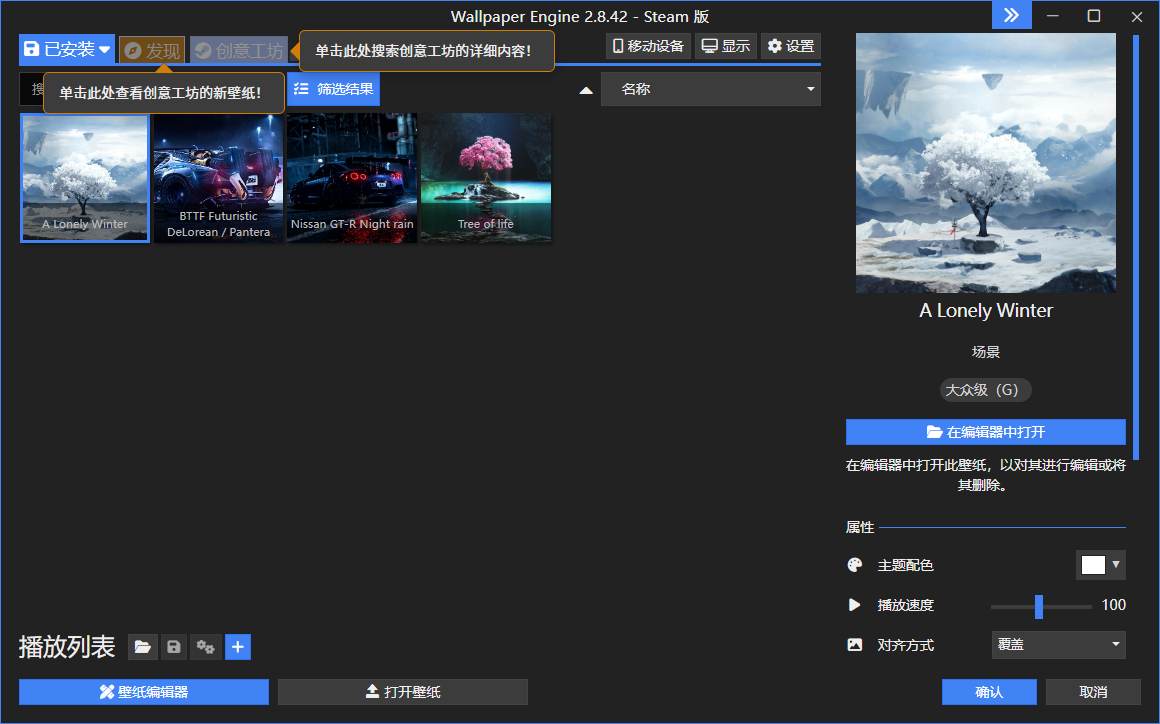The width and height of the screenshot is (1160, 724).
Task: Click the large A Lonely Winter preview image
Action: 985,163
